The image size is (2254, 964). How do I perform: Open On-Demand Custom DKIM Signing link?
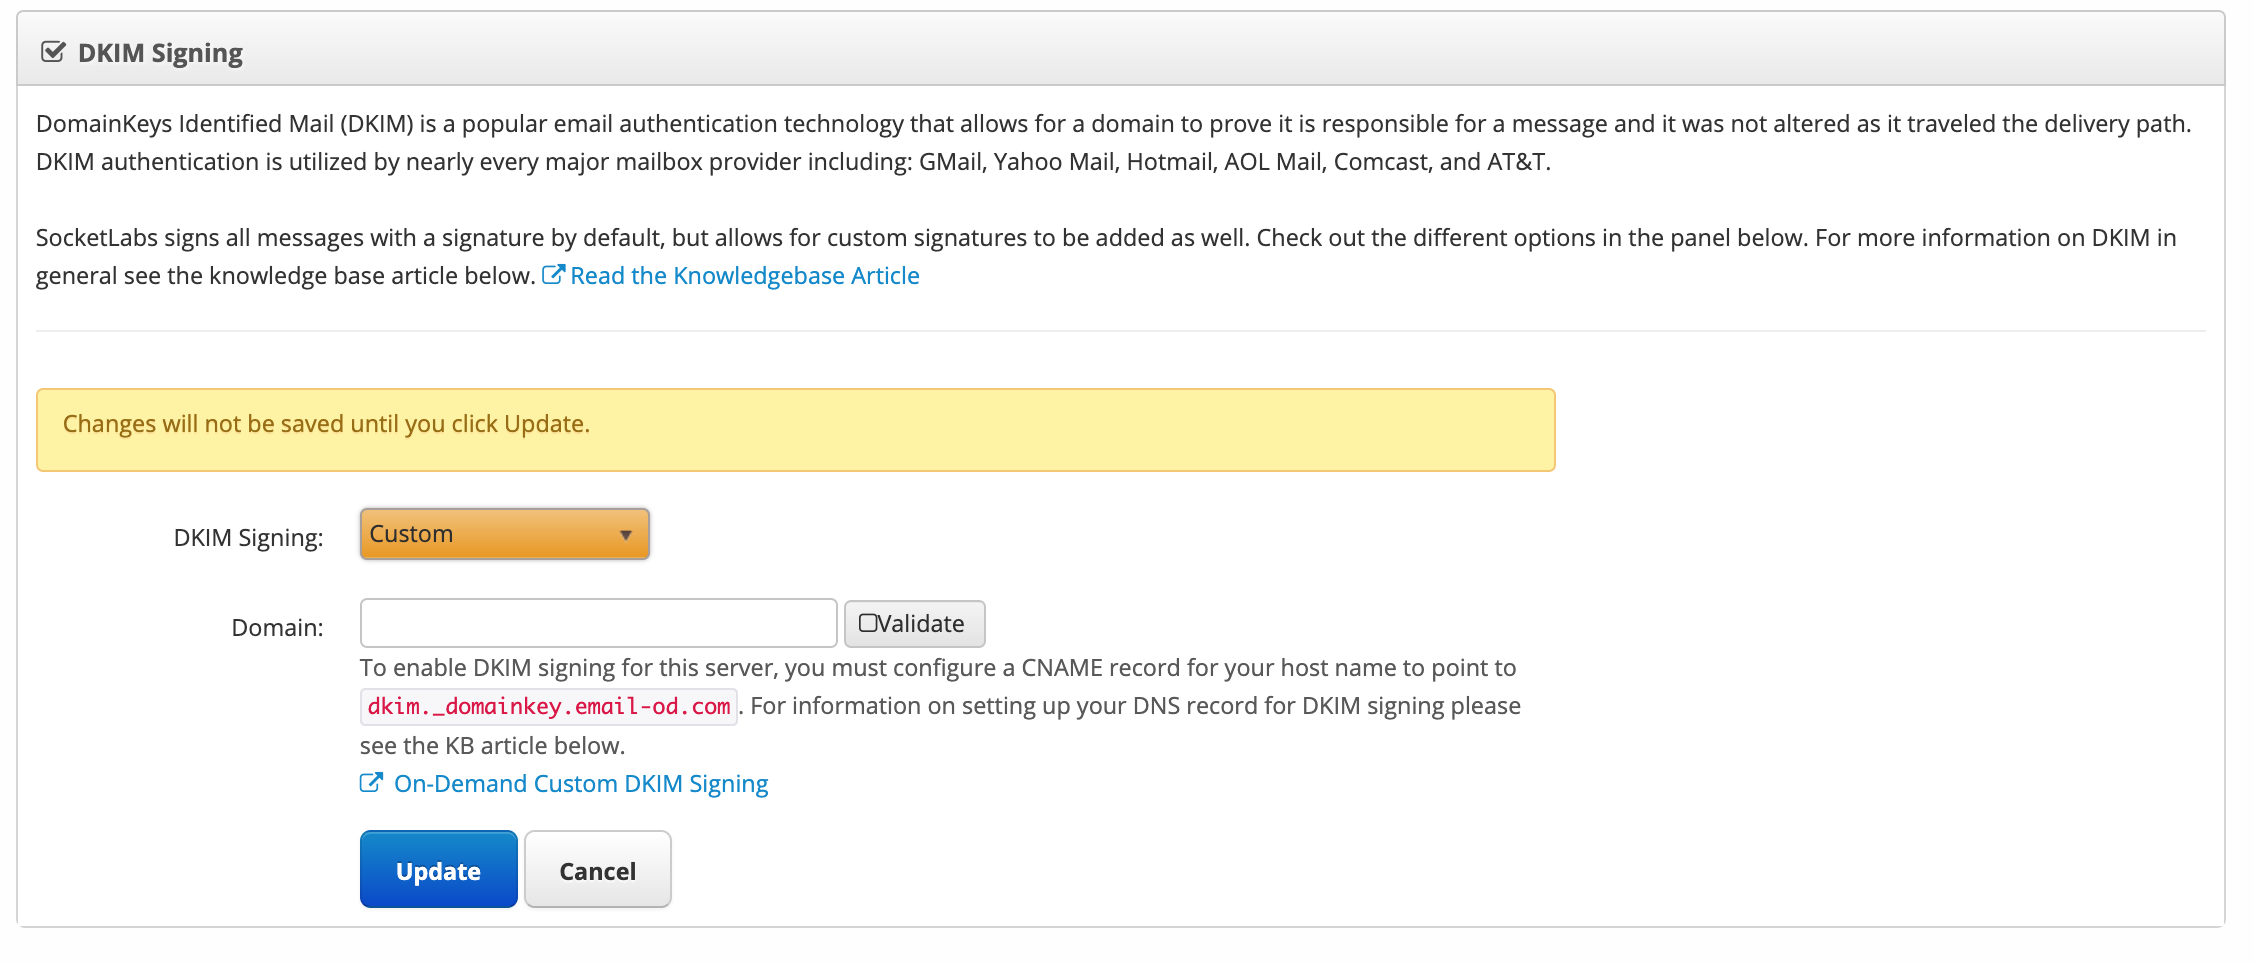coord(581,784)
